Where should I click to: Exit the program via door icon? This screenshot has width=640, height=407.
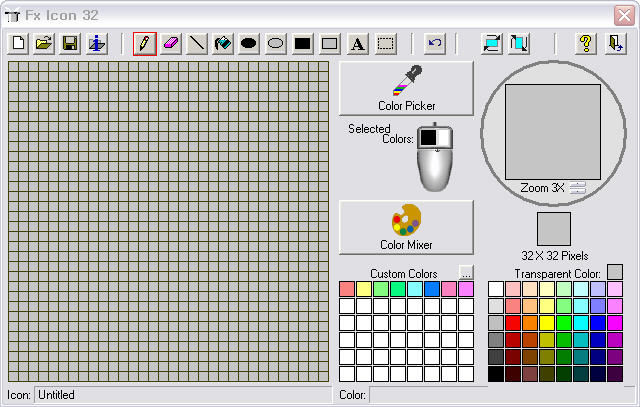(616, 43)
